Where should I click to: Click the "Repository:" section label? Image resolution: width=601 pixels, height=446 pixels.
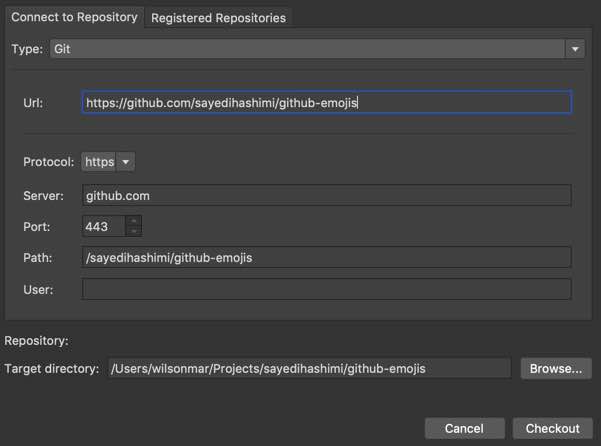click(36, 341)
